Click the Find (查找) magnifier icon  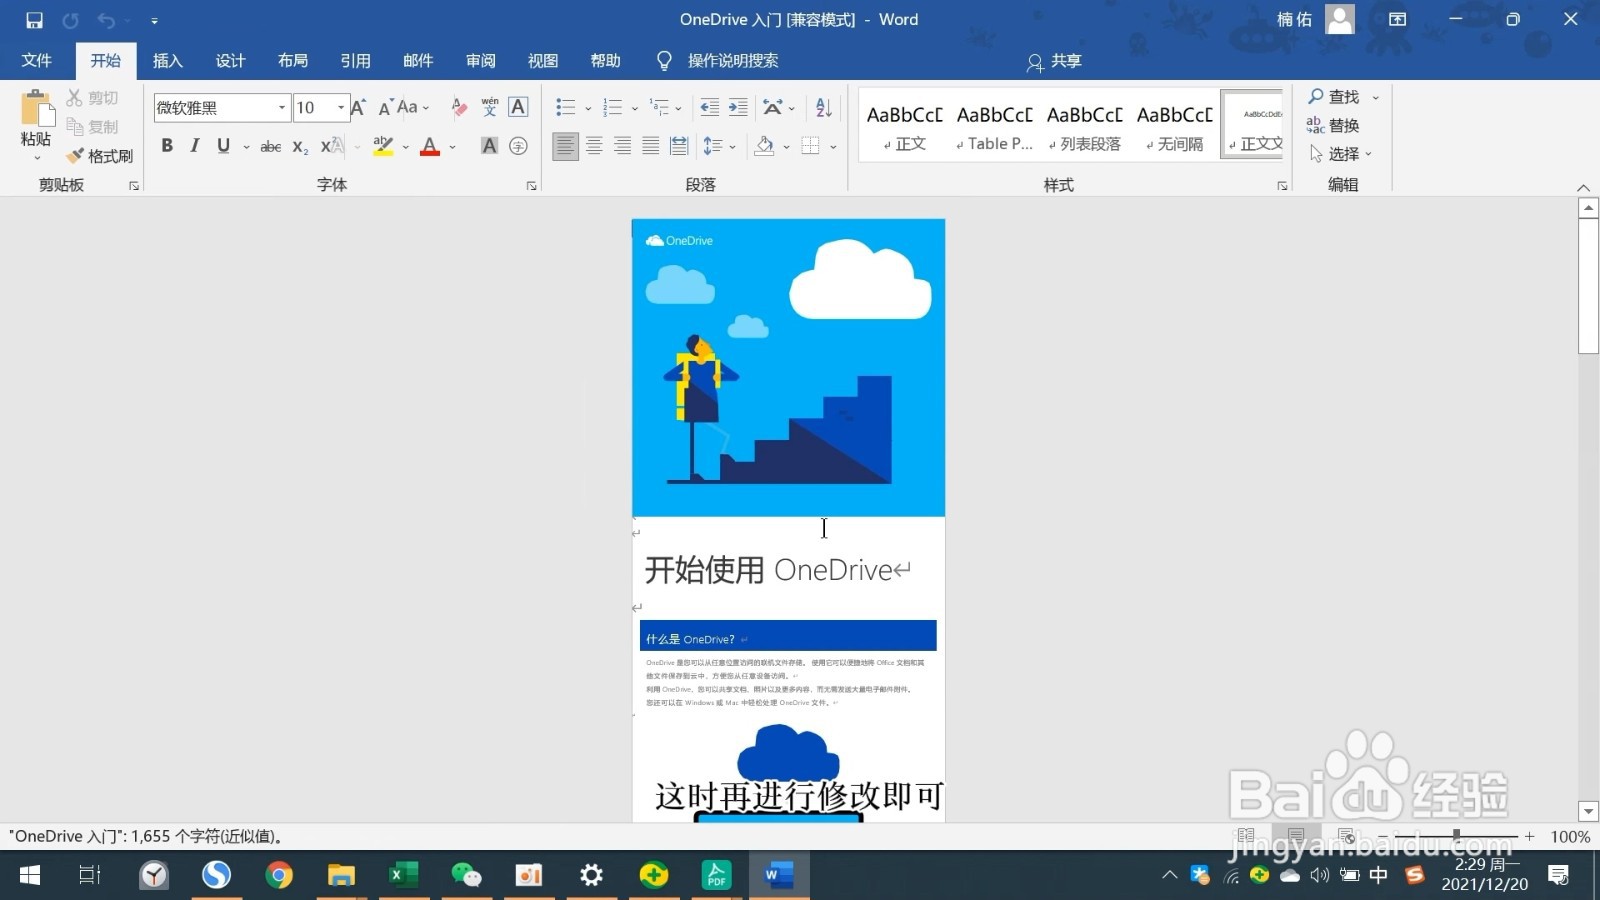pos(1316,96)
